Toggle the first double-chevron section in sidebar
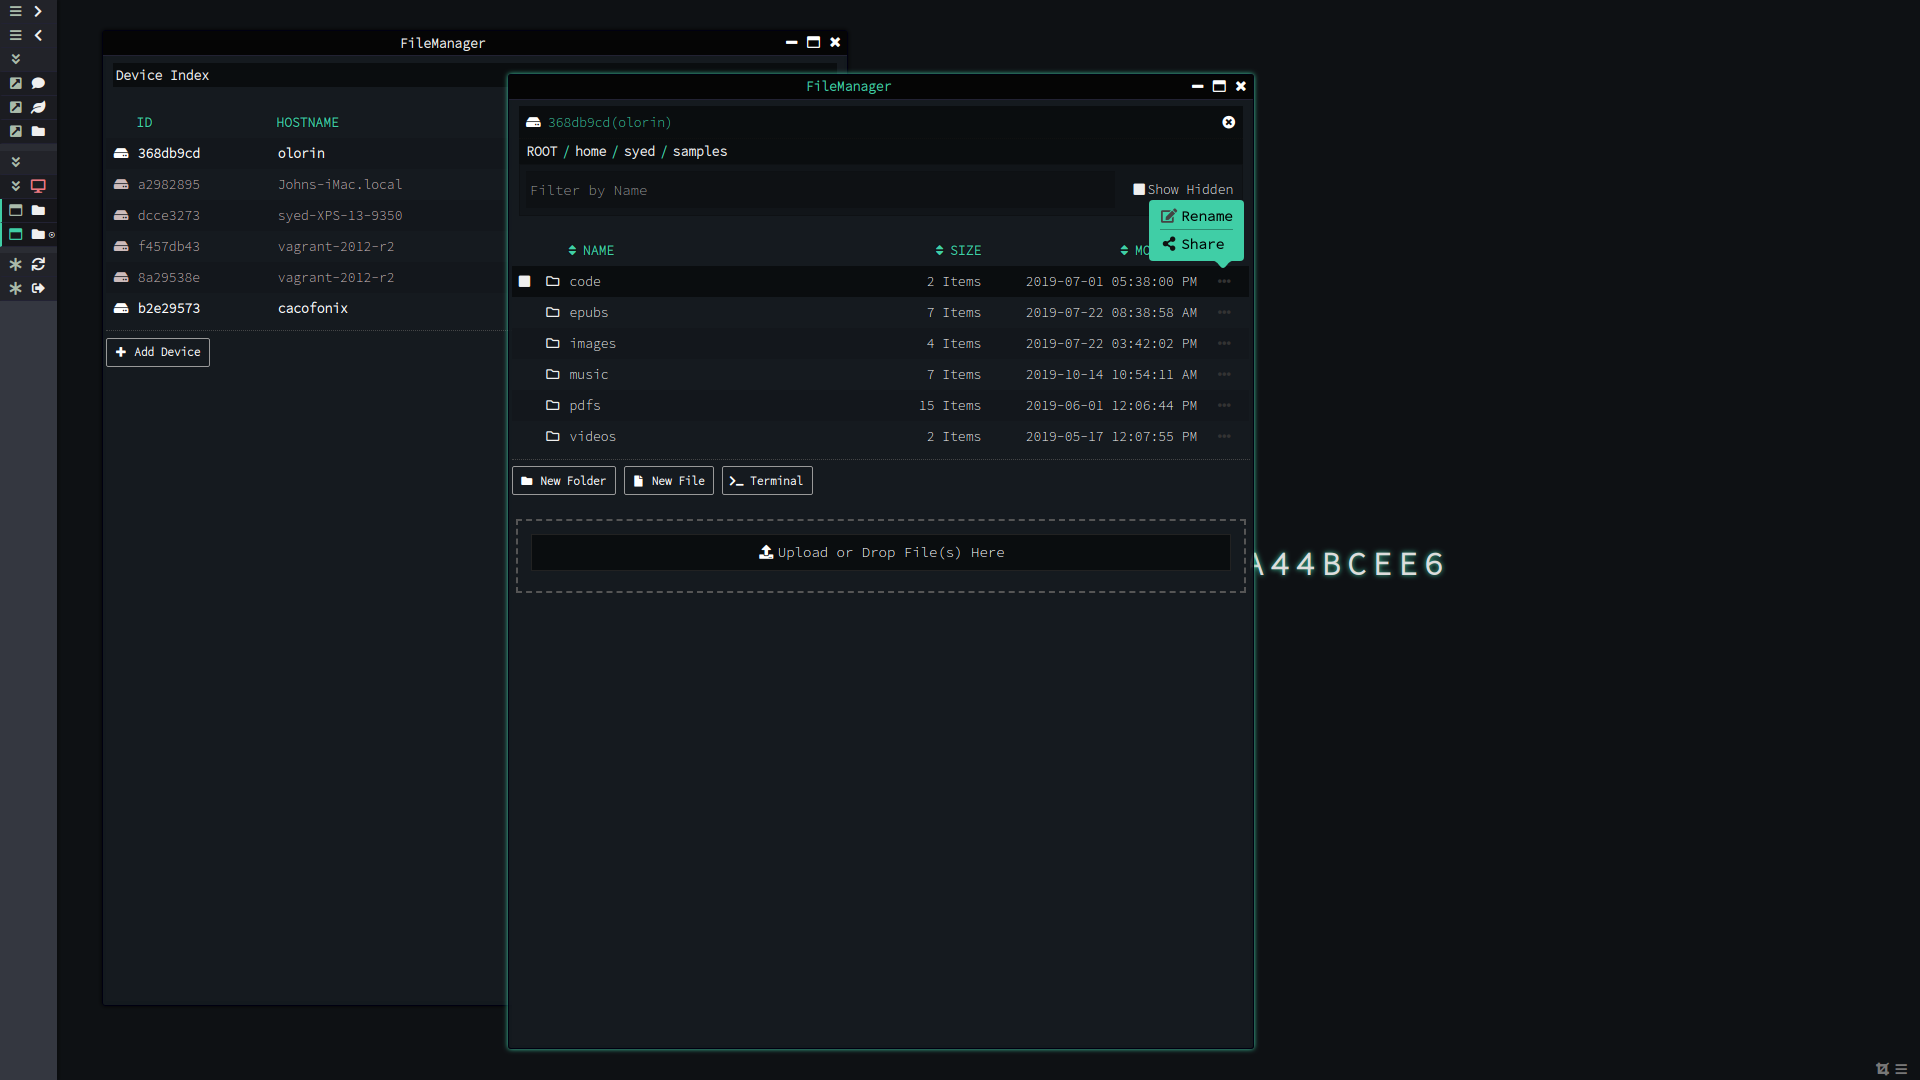 (x=15, y=59)
